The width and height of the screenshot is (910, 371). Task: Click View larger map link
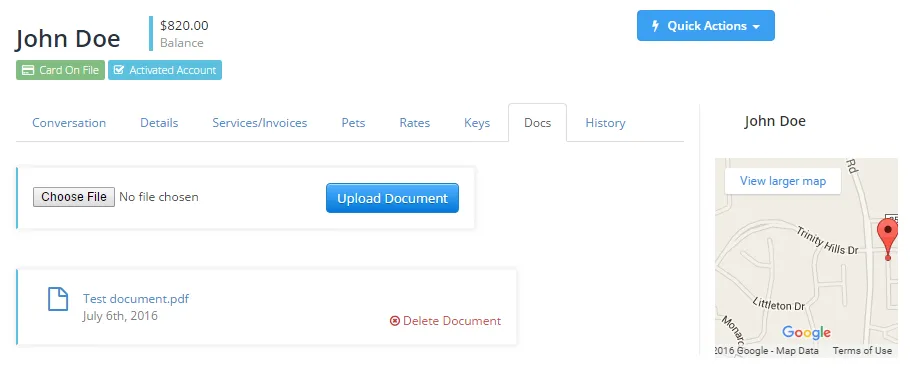pos(783,181)
